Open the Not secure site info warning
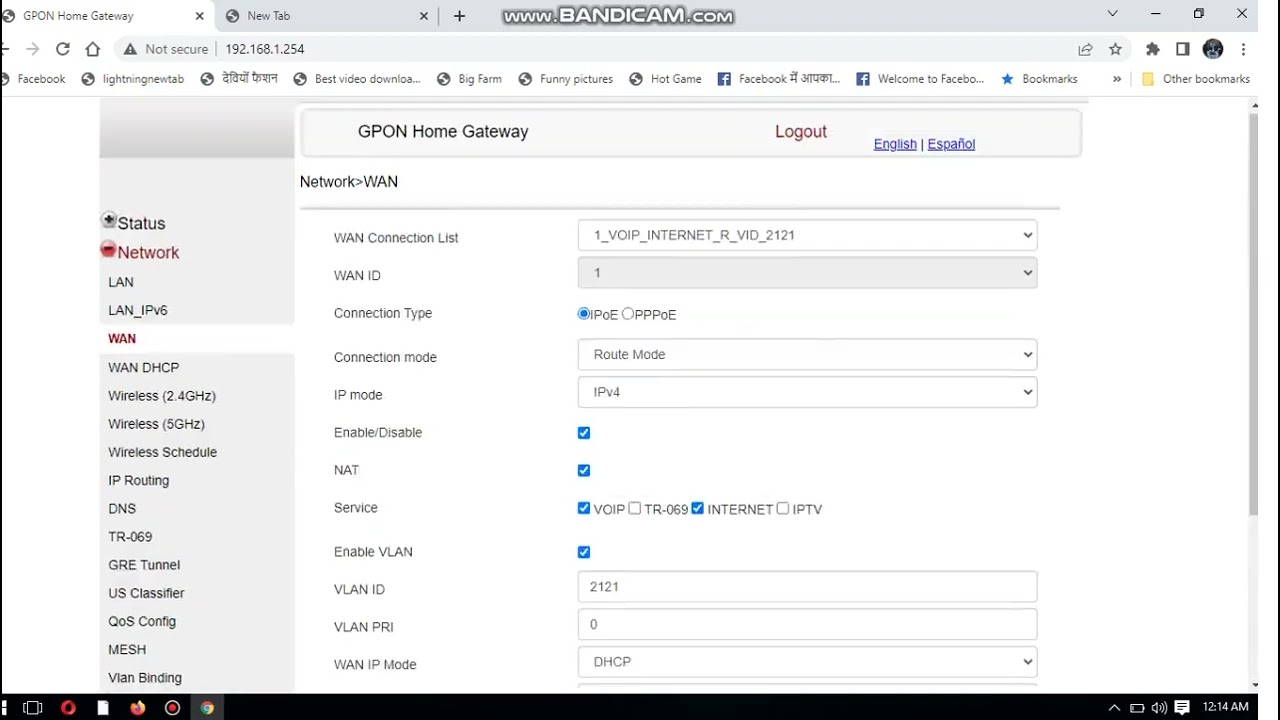1280x720 pixels. tap(166, 49)
